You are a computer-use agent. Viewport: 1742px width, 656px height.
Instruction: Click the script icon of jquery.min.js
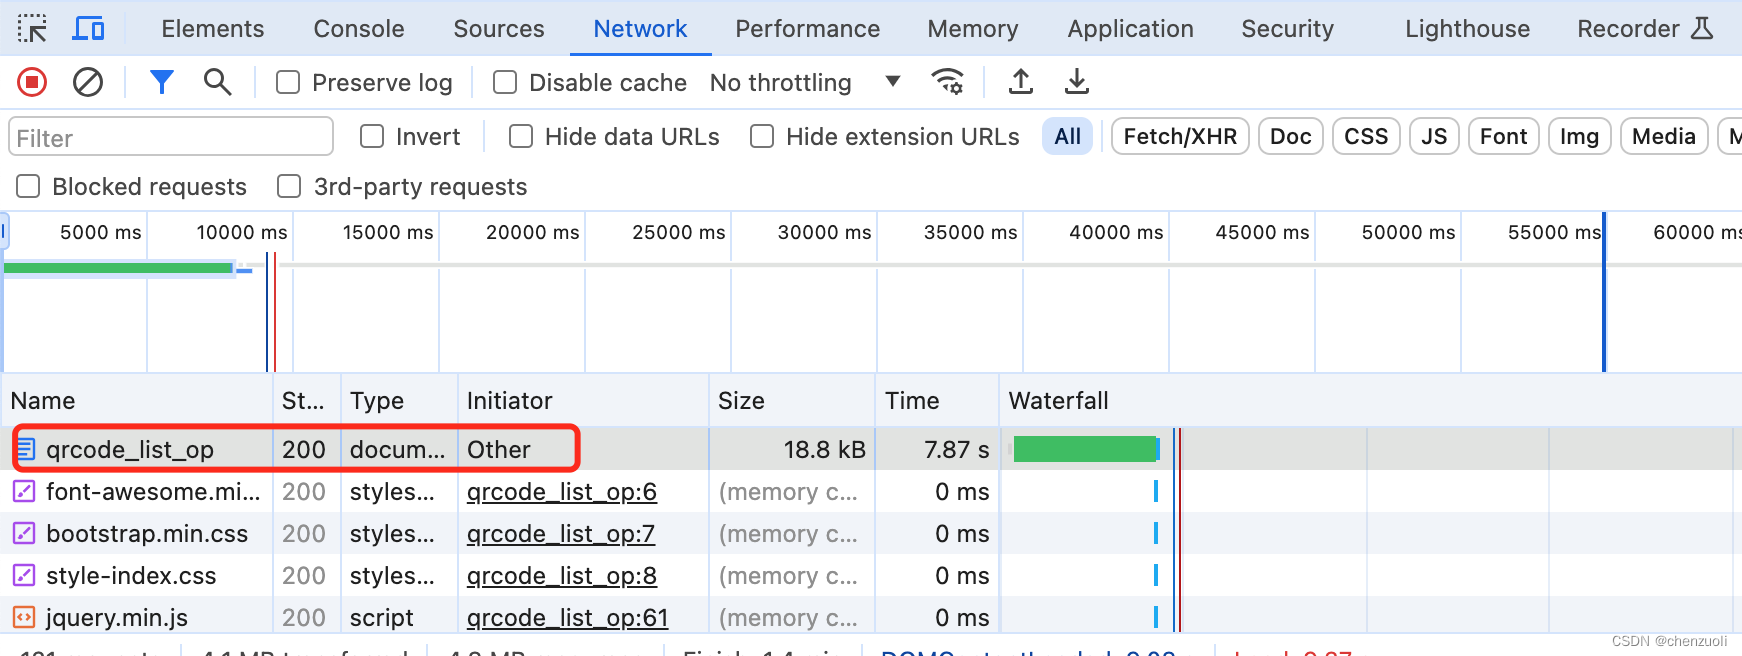tap(24, 617)
